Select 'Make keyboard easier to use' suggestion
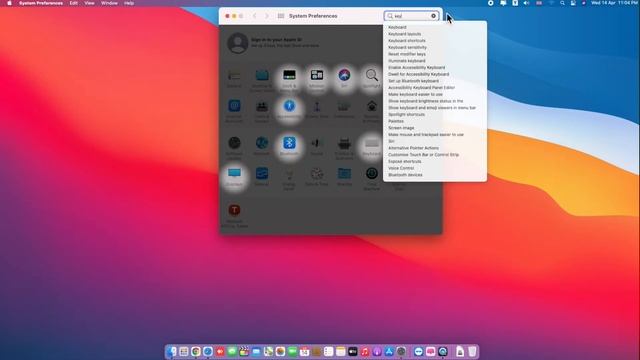The image size is (640, 360). [415, 94]
